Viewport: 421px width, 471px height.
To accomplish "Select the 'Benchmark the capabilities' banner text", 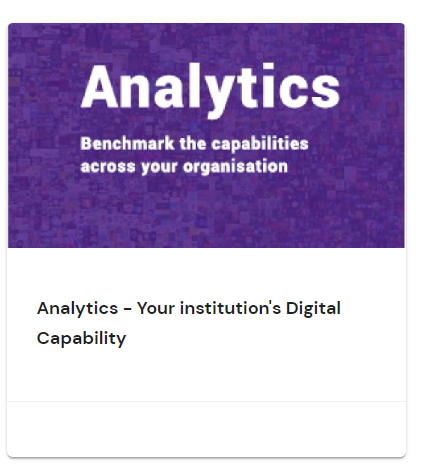I will click(194, 144).
